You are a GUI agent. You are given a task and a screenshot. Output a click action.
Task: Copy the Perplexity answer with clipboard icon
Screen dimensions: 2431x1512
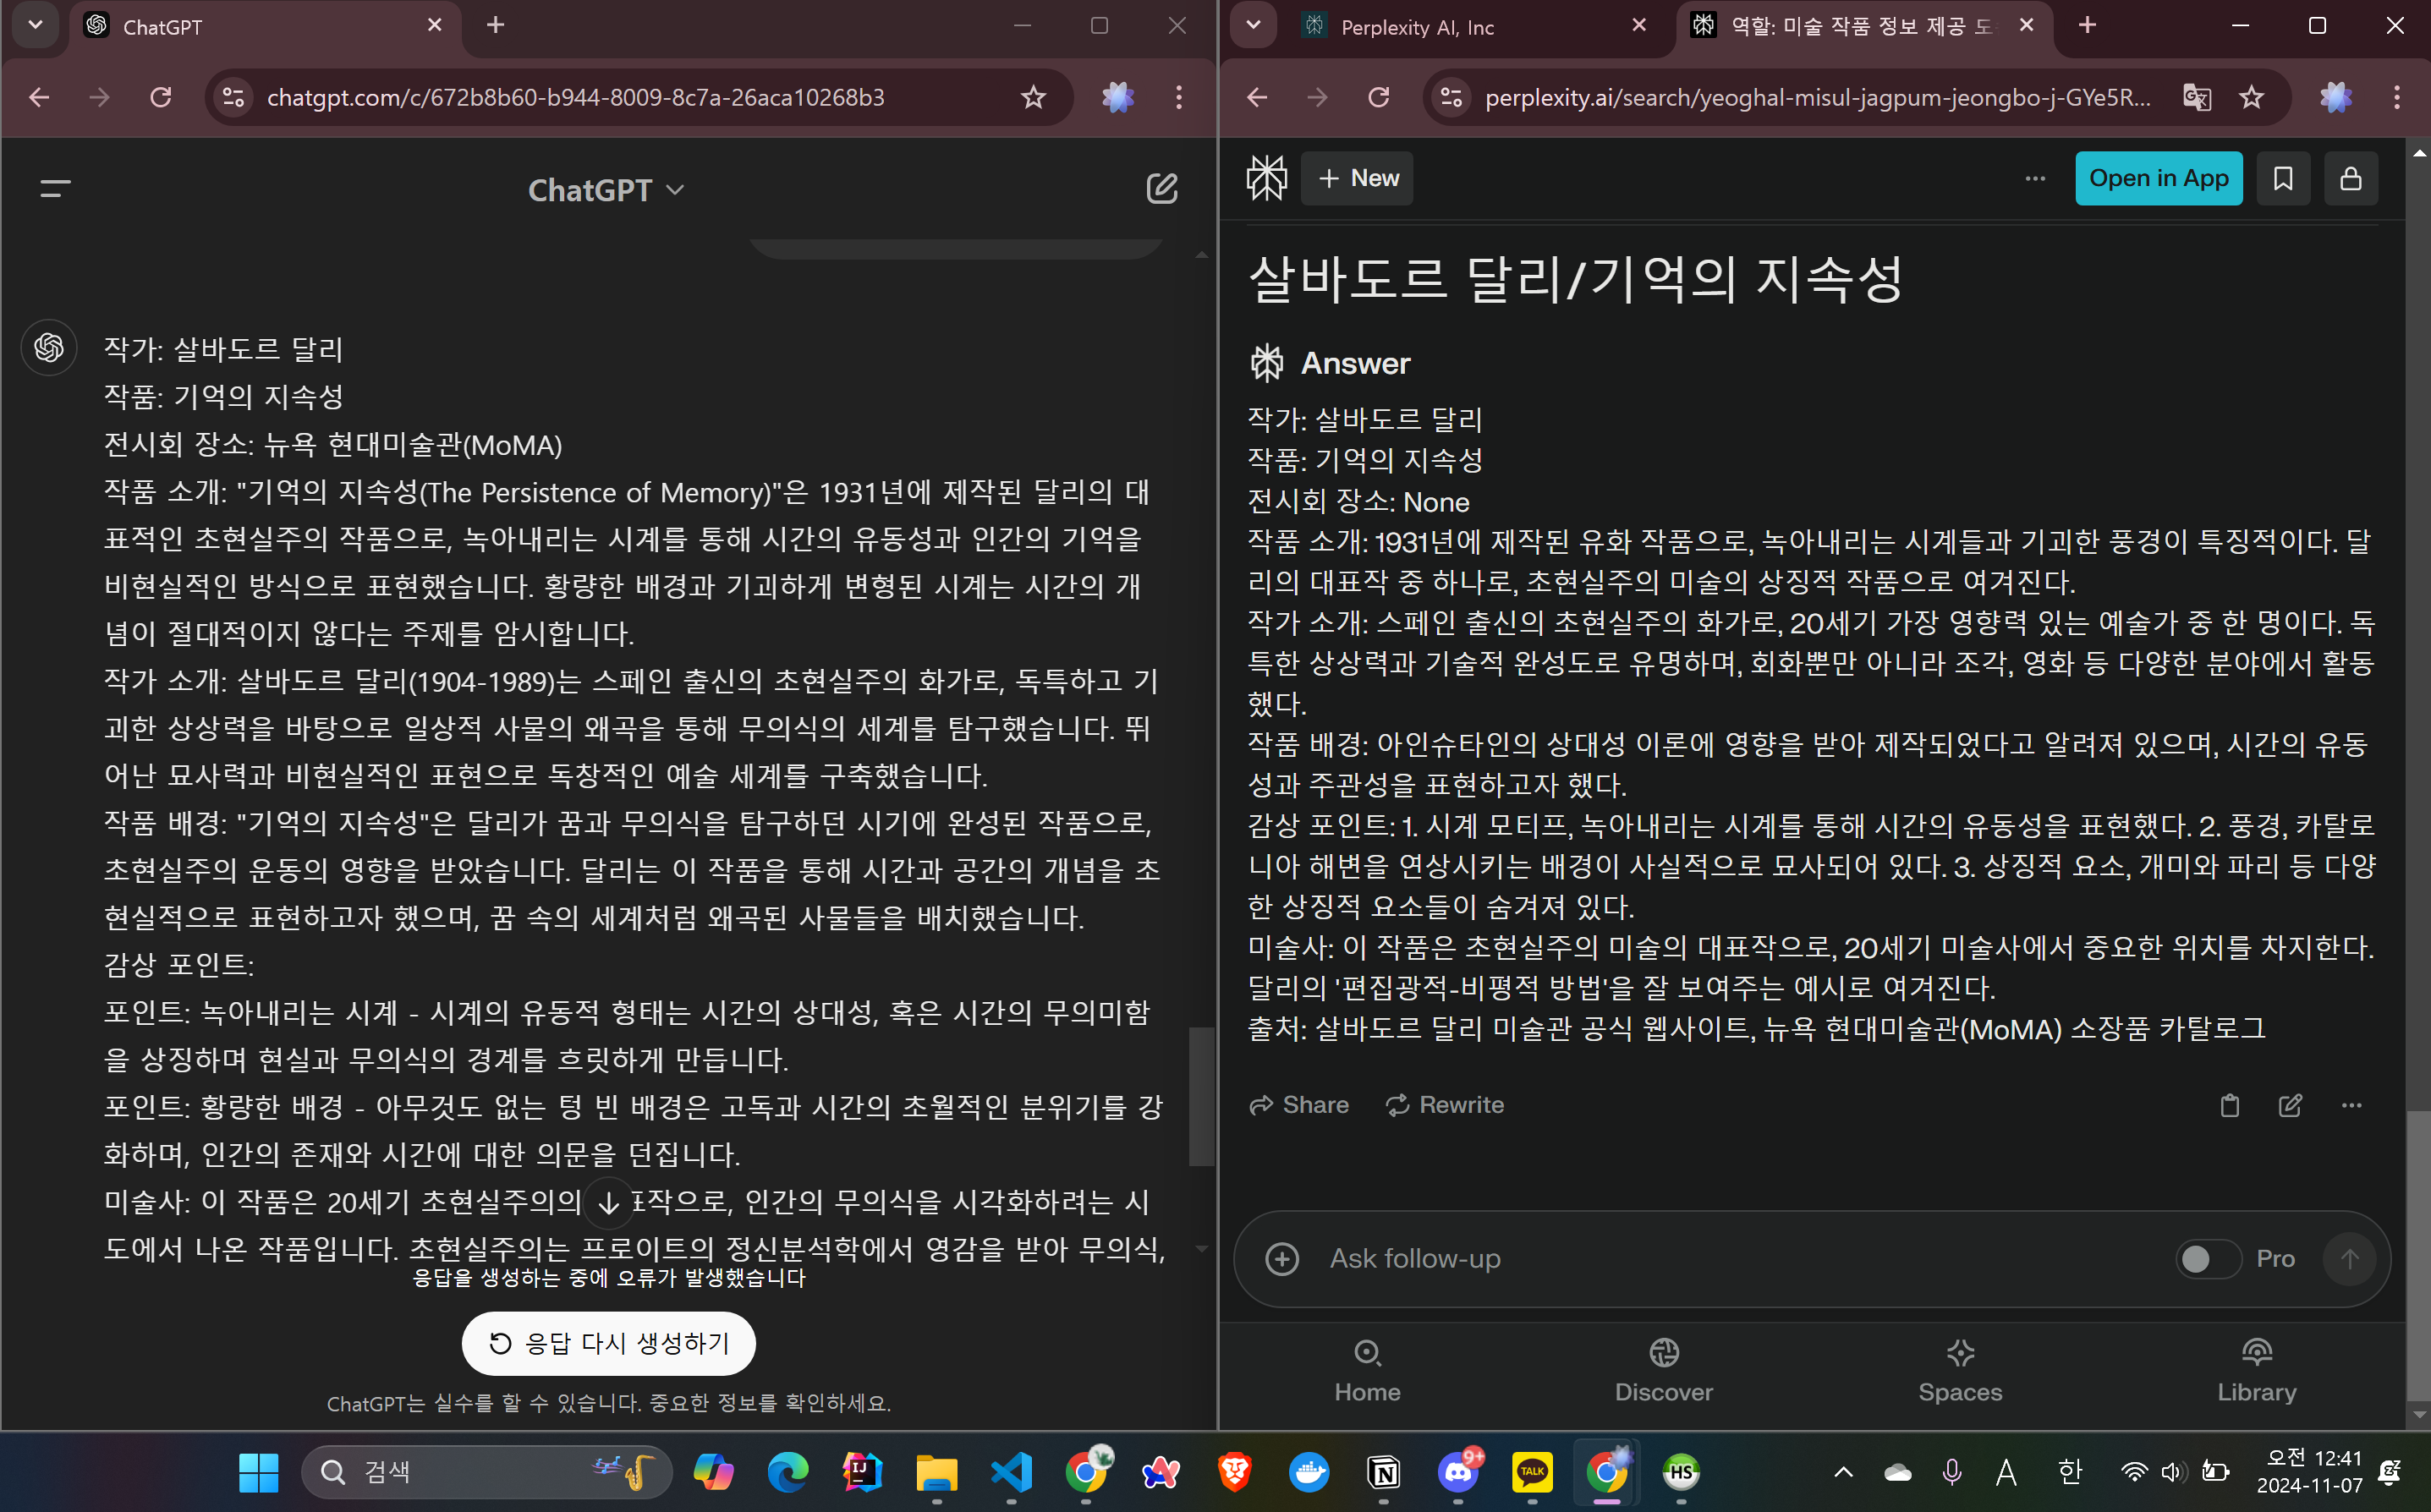[x=2229, y=1105]
